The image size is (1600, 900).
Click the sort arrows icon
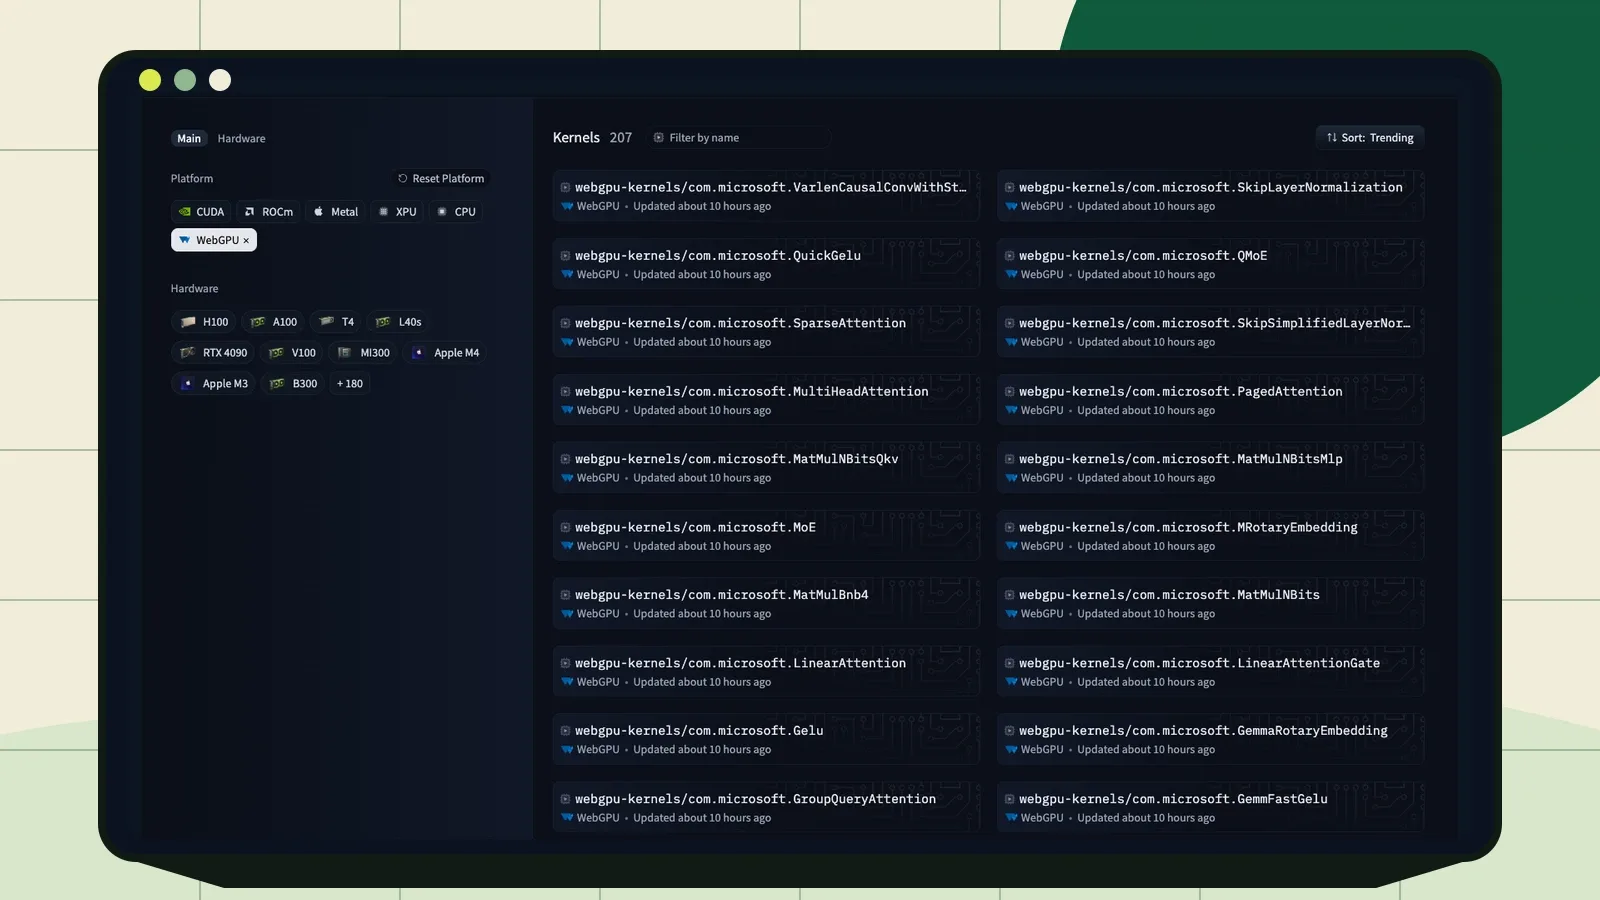(x=1332, y=138)
